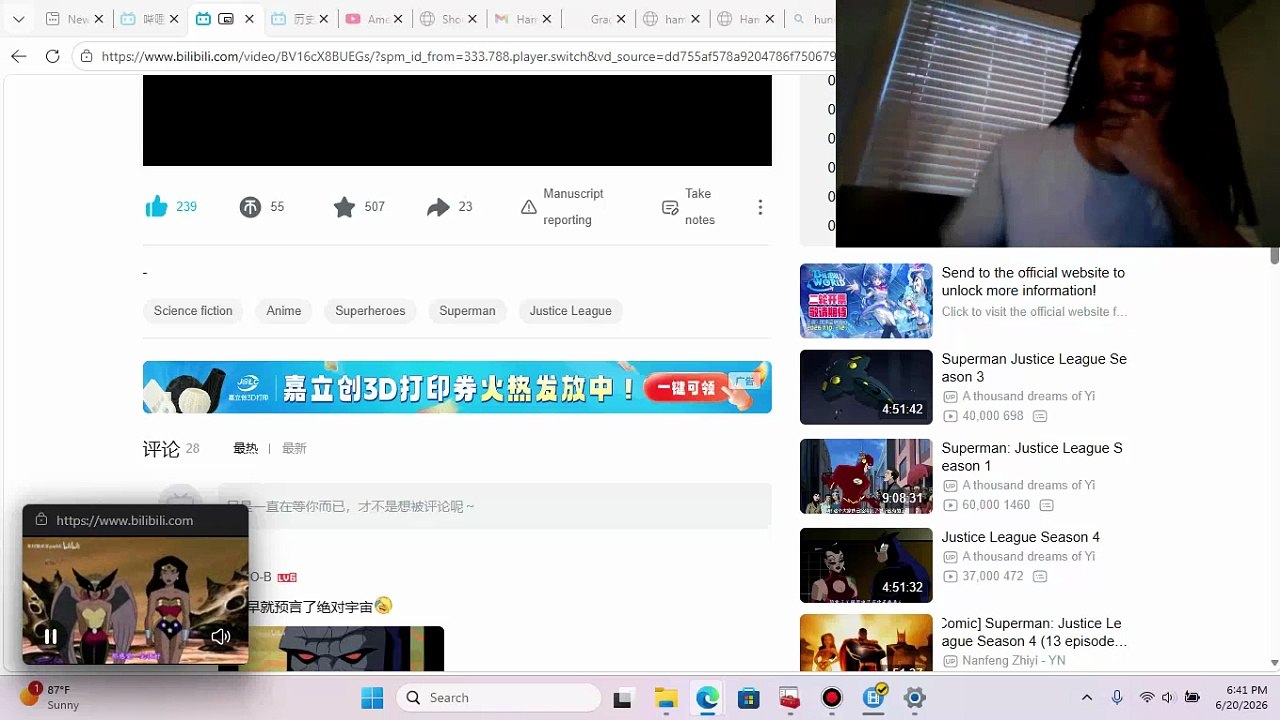Open the volume control in tray
Image resolution: width=1280 pixels, height=720 pixels.
(1168, 698)
